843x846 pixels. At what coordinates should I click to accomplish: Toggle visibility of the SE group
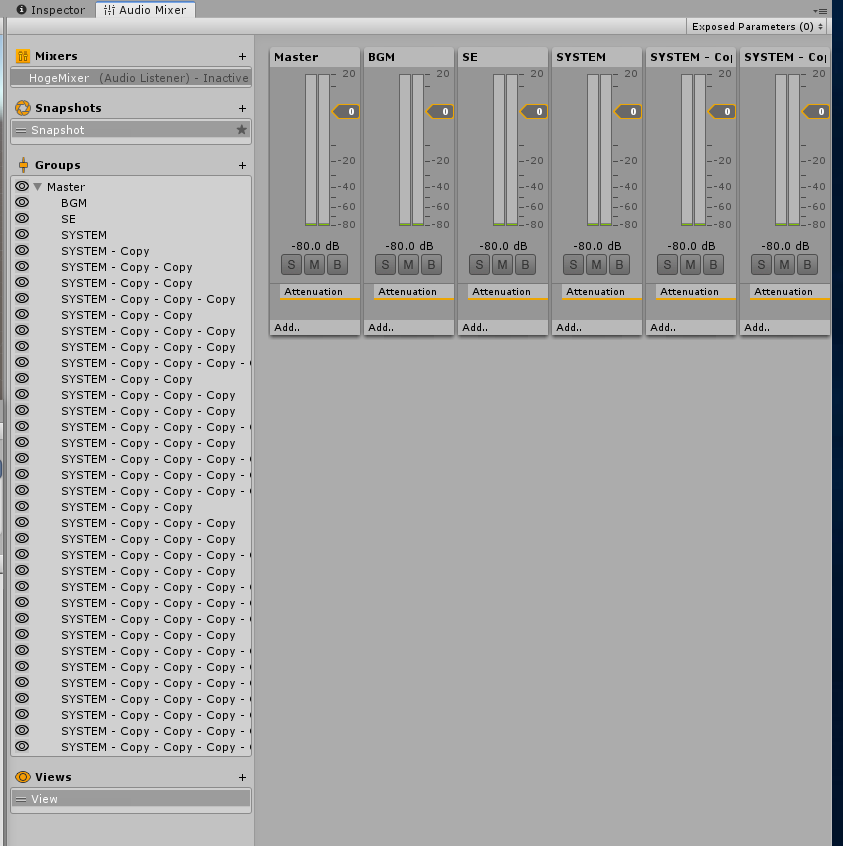(x=22, y=219)
